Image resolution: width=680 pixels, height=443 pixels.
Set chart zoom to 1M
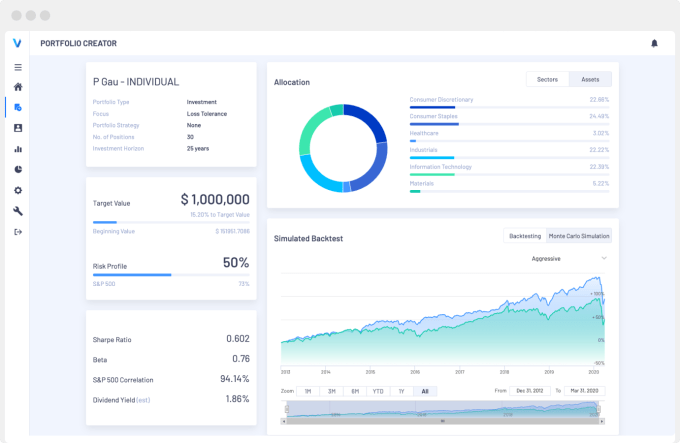(308, 391)
